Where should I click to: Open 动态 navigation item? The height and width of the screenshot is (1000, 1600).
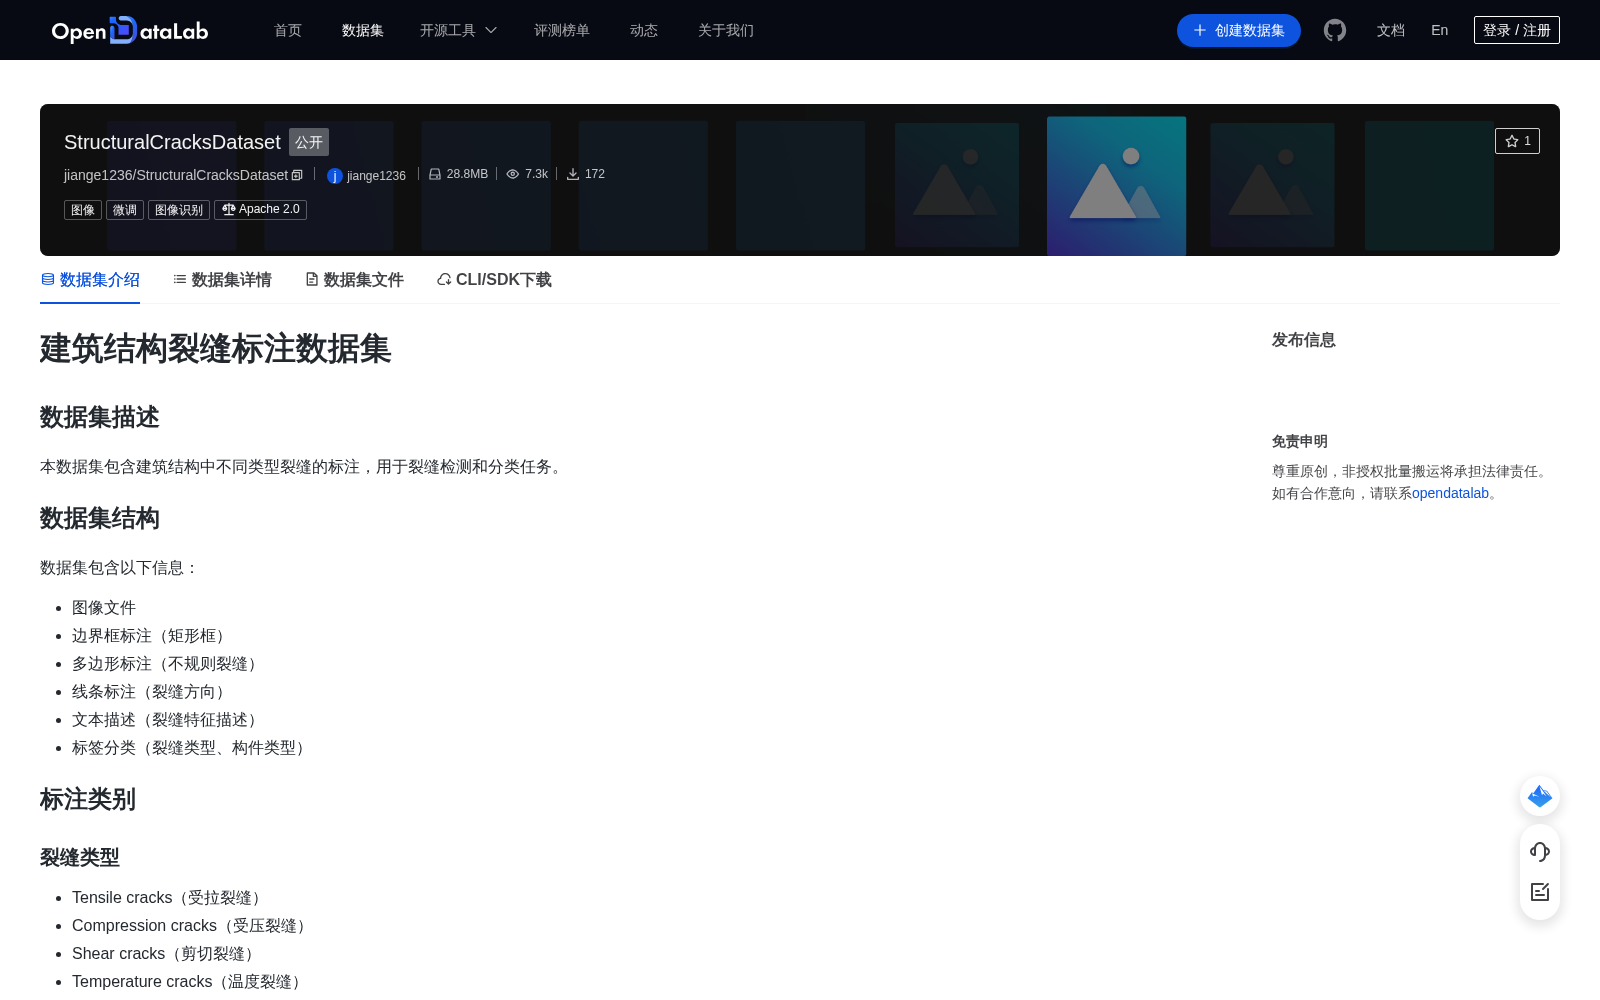point(644,30)
